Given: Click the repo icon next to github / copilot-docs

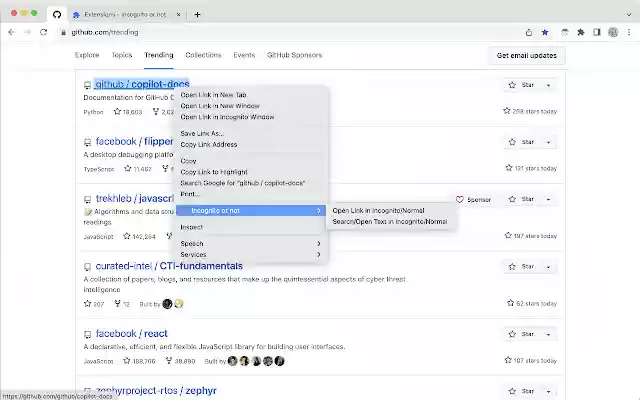Looking at the screenshot, I should click(87, 85).
